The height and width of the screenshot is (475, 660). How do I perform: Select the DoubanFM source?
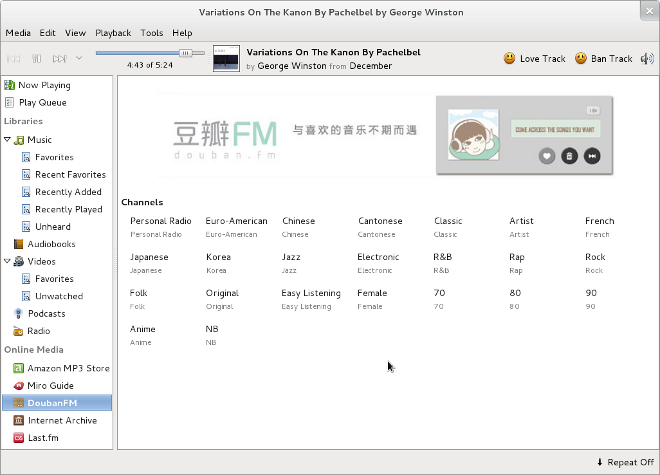click(x=57, y=403)
